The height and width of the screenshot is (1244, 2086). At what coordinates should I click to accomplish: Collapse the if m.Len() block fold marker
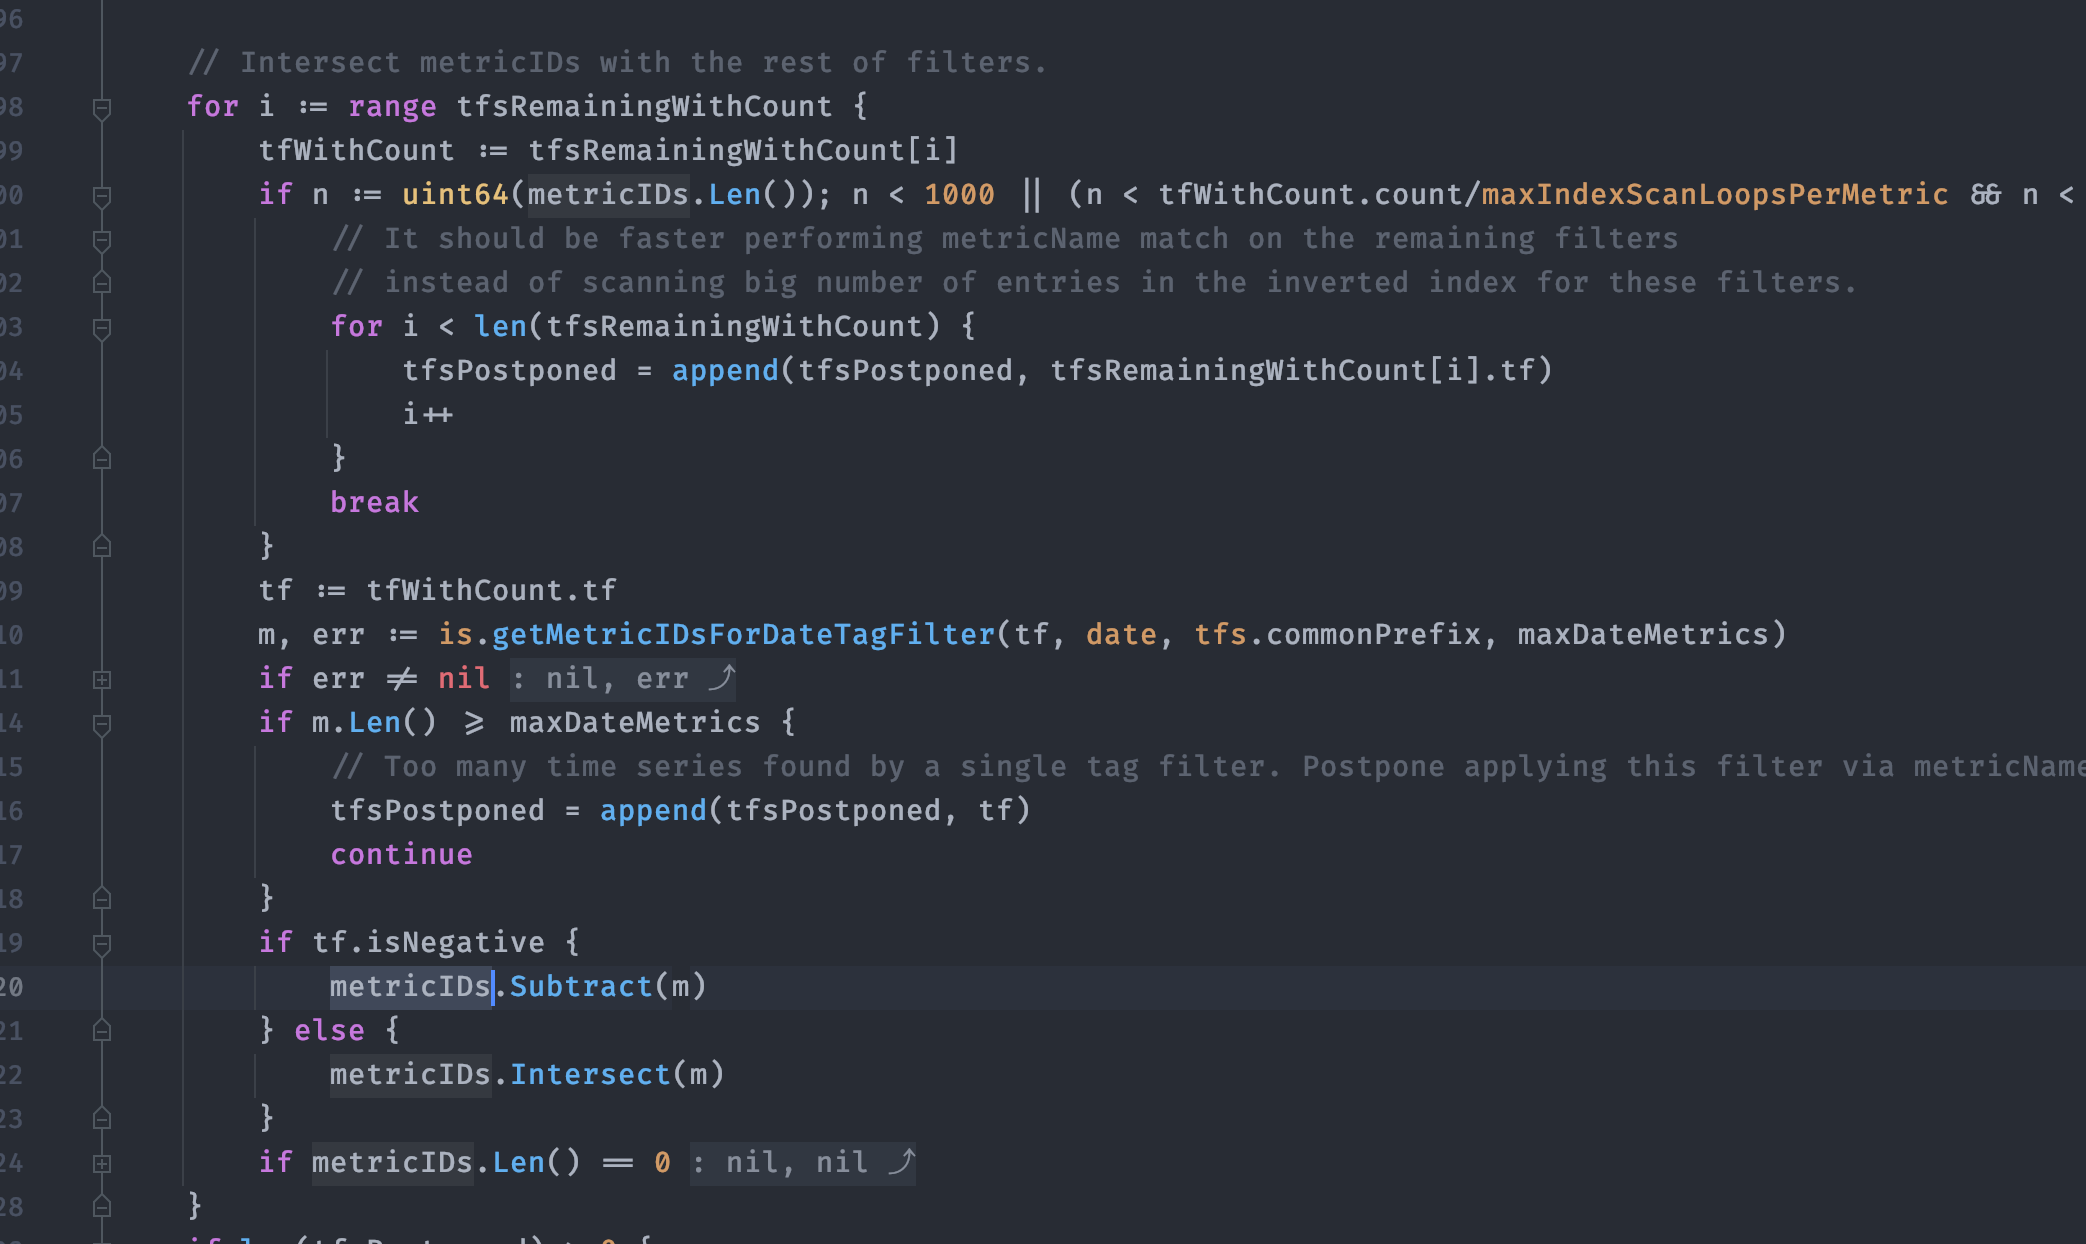point(100,721)
